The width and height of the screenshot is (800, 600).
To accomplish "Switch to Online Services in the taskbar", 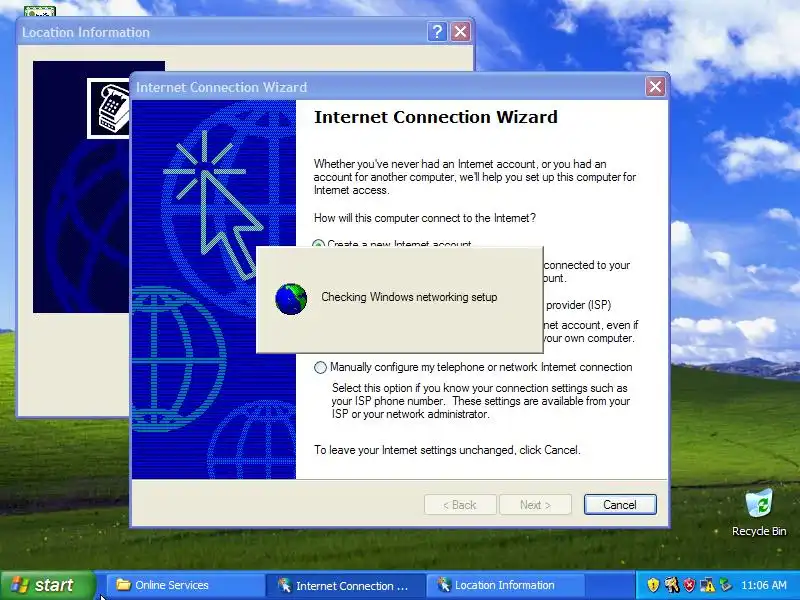I will 184,585.
